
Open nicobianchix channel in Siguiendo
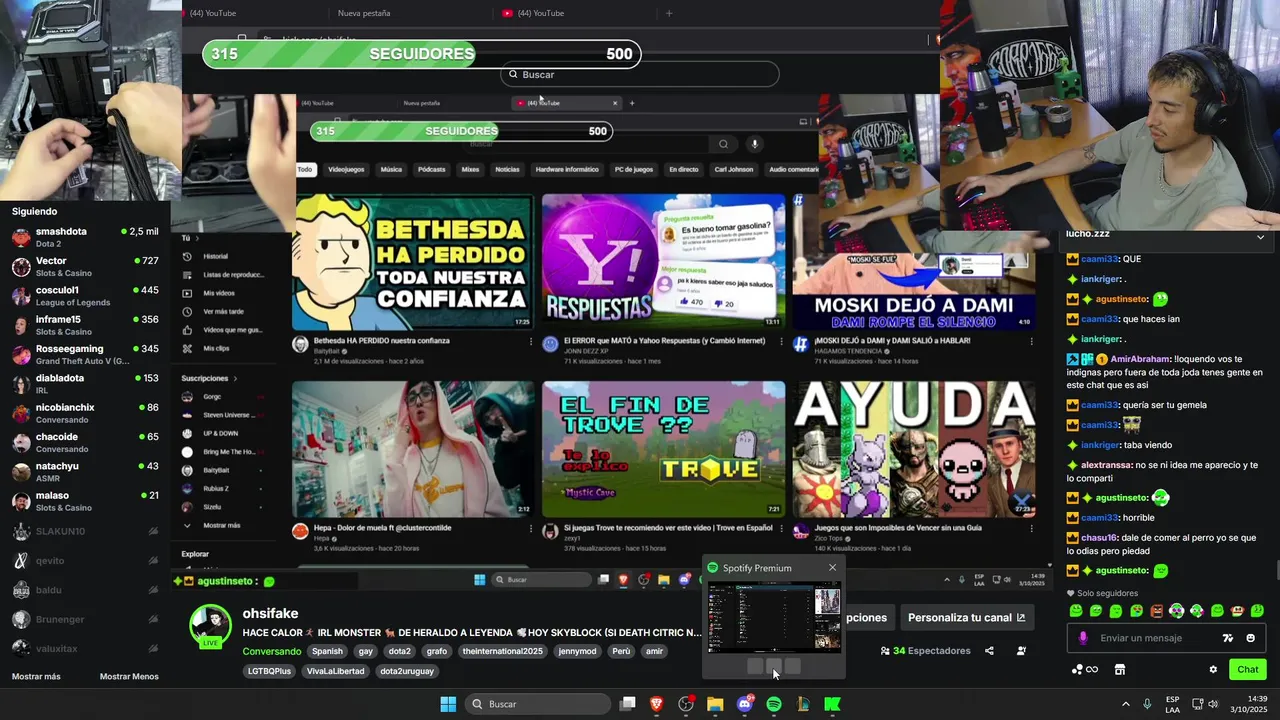(x=85, y=414)
